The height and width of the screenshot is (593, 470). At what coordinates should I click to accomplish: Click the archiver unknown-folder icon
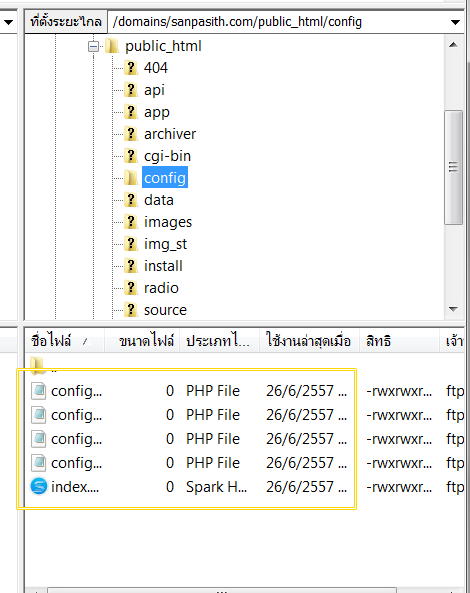click(x=131, y=134)
